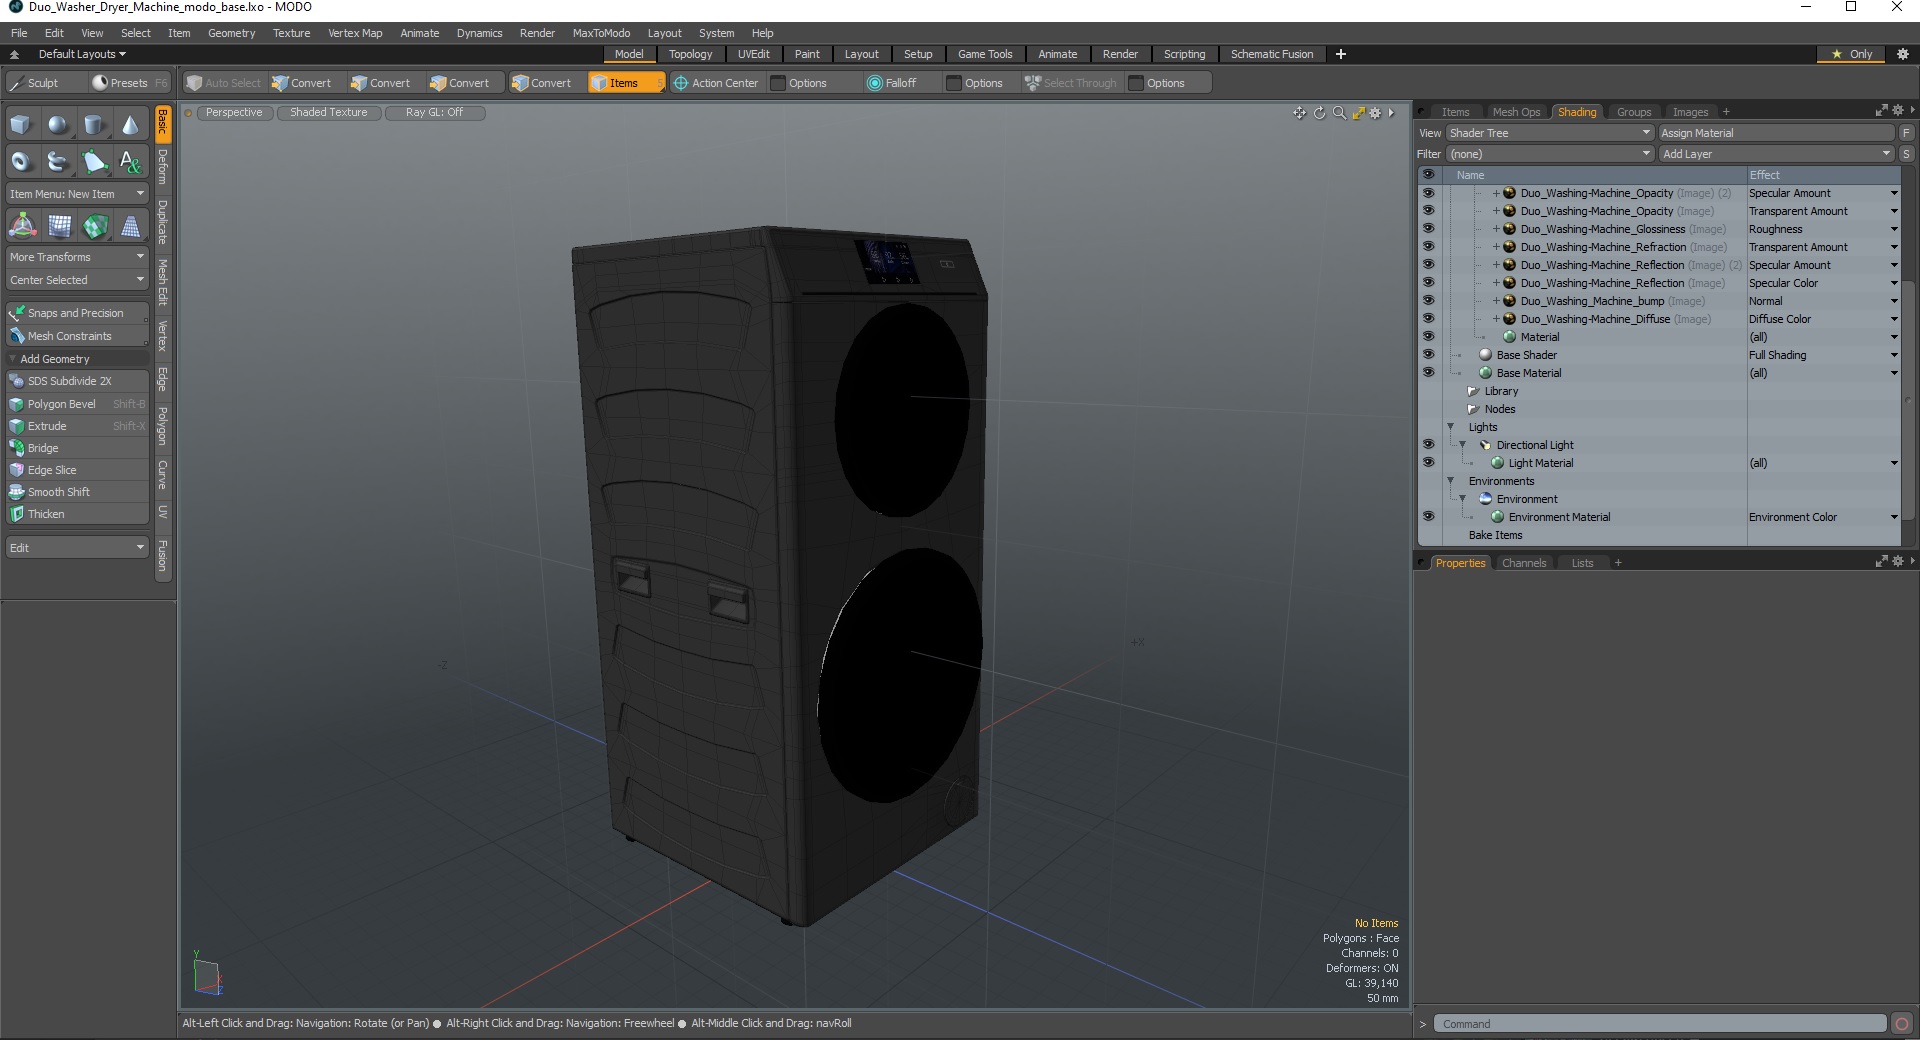
Task: Toggle visibility of Environment Material
Action: point(1428,517)
